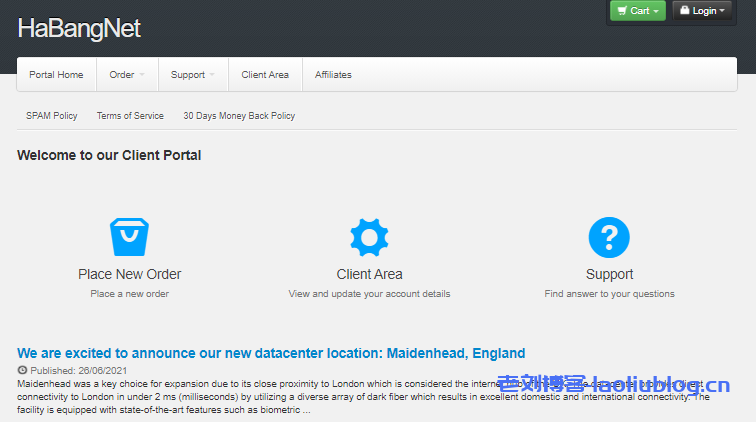The width and height of the screenshot is (756, 422).
Task: Open the SPAM Policy link
Action: [x=52, y=116]
